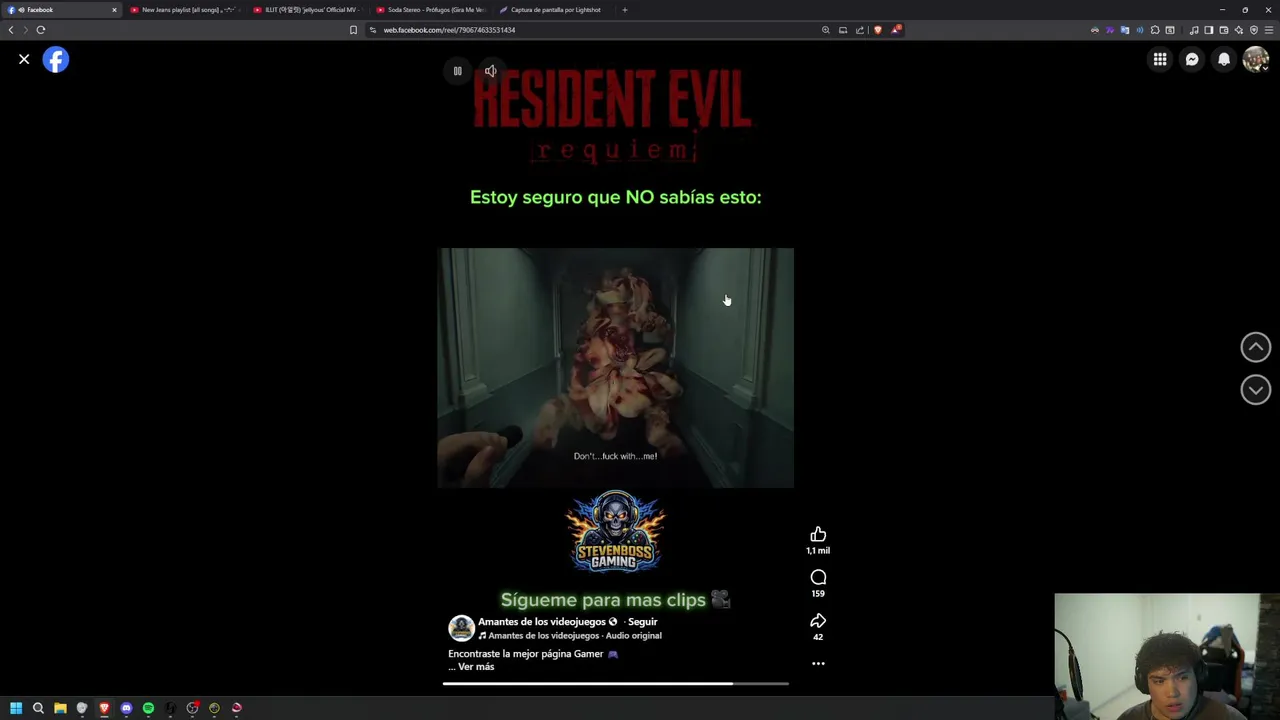Viewport: 1280px width, 720px height.
Task: Mute the reel's sound
Action: (x=490, y=71)
